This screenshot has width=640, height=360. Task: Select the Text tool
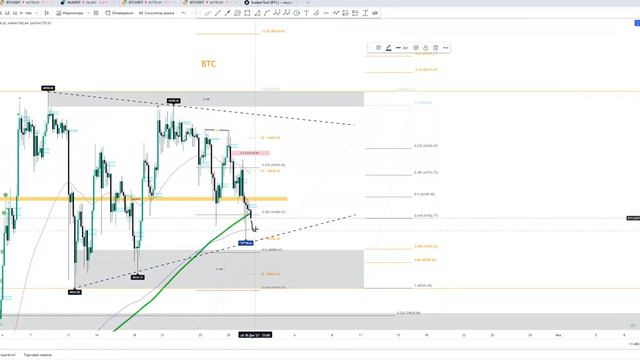click(306, 13)
